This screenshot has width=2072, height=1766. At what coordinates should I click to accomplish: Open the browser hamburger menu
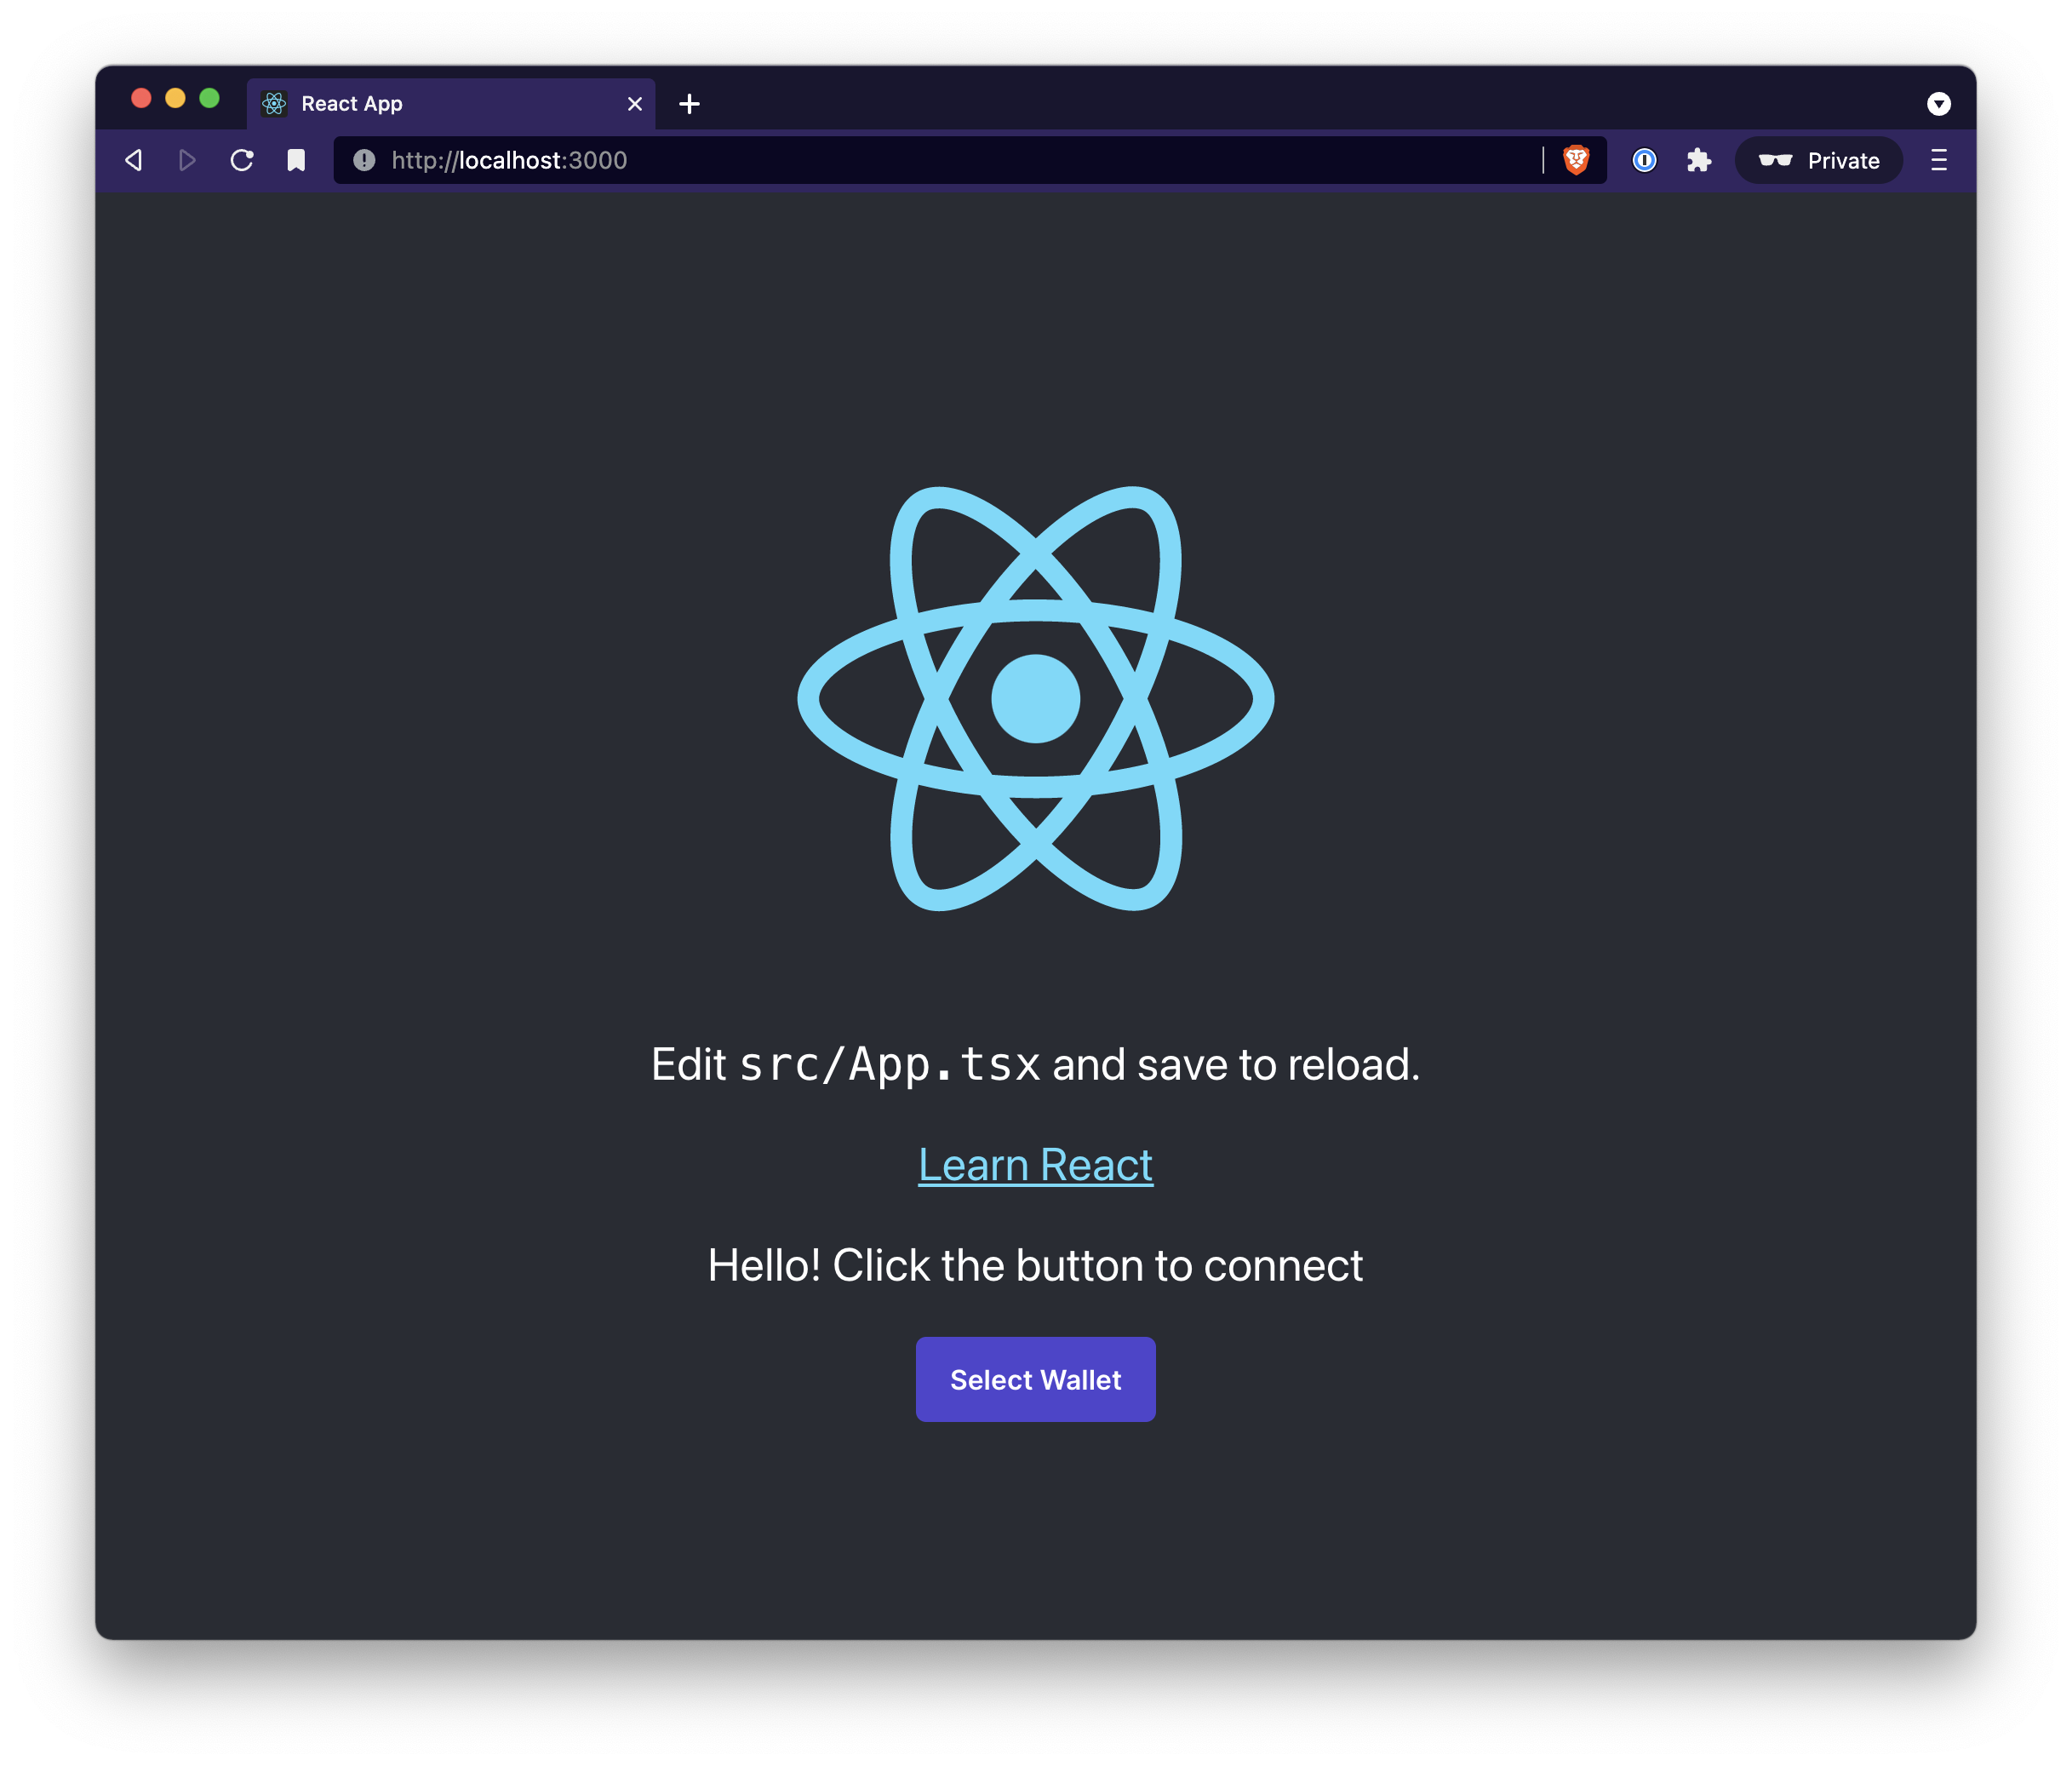pos(1938,160)
